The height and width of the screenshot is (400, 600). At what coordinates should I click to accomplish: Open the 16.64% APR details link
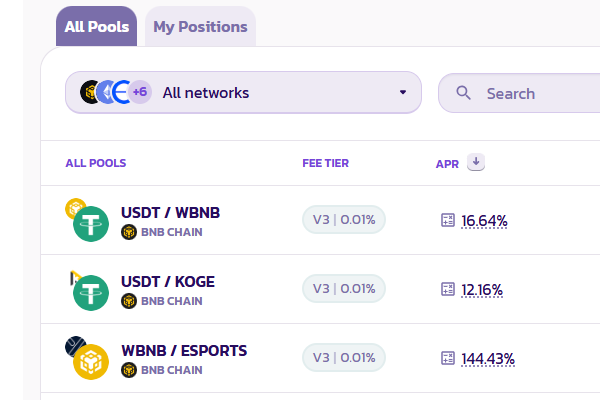pyautogui.click(x=485, y=221)
